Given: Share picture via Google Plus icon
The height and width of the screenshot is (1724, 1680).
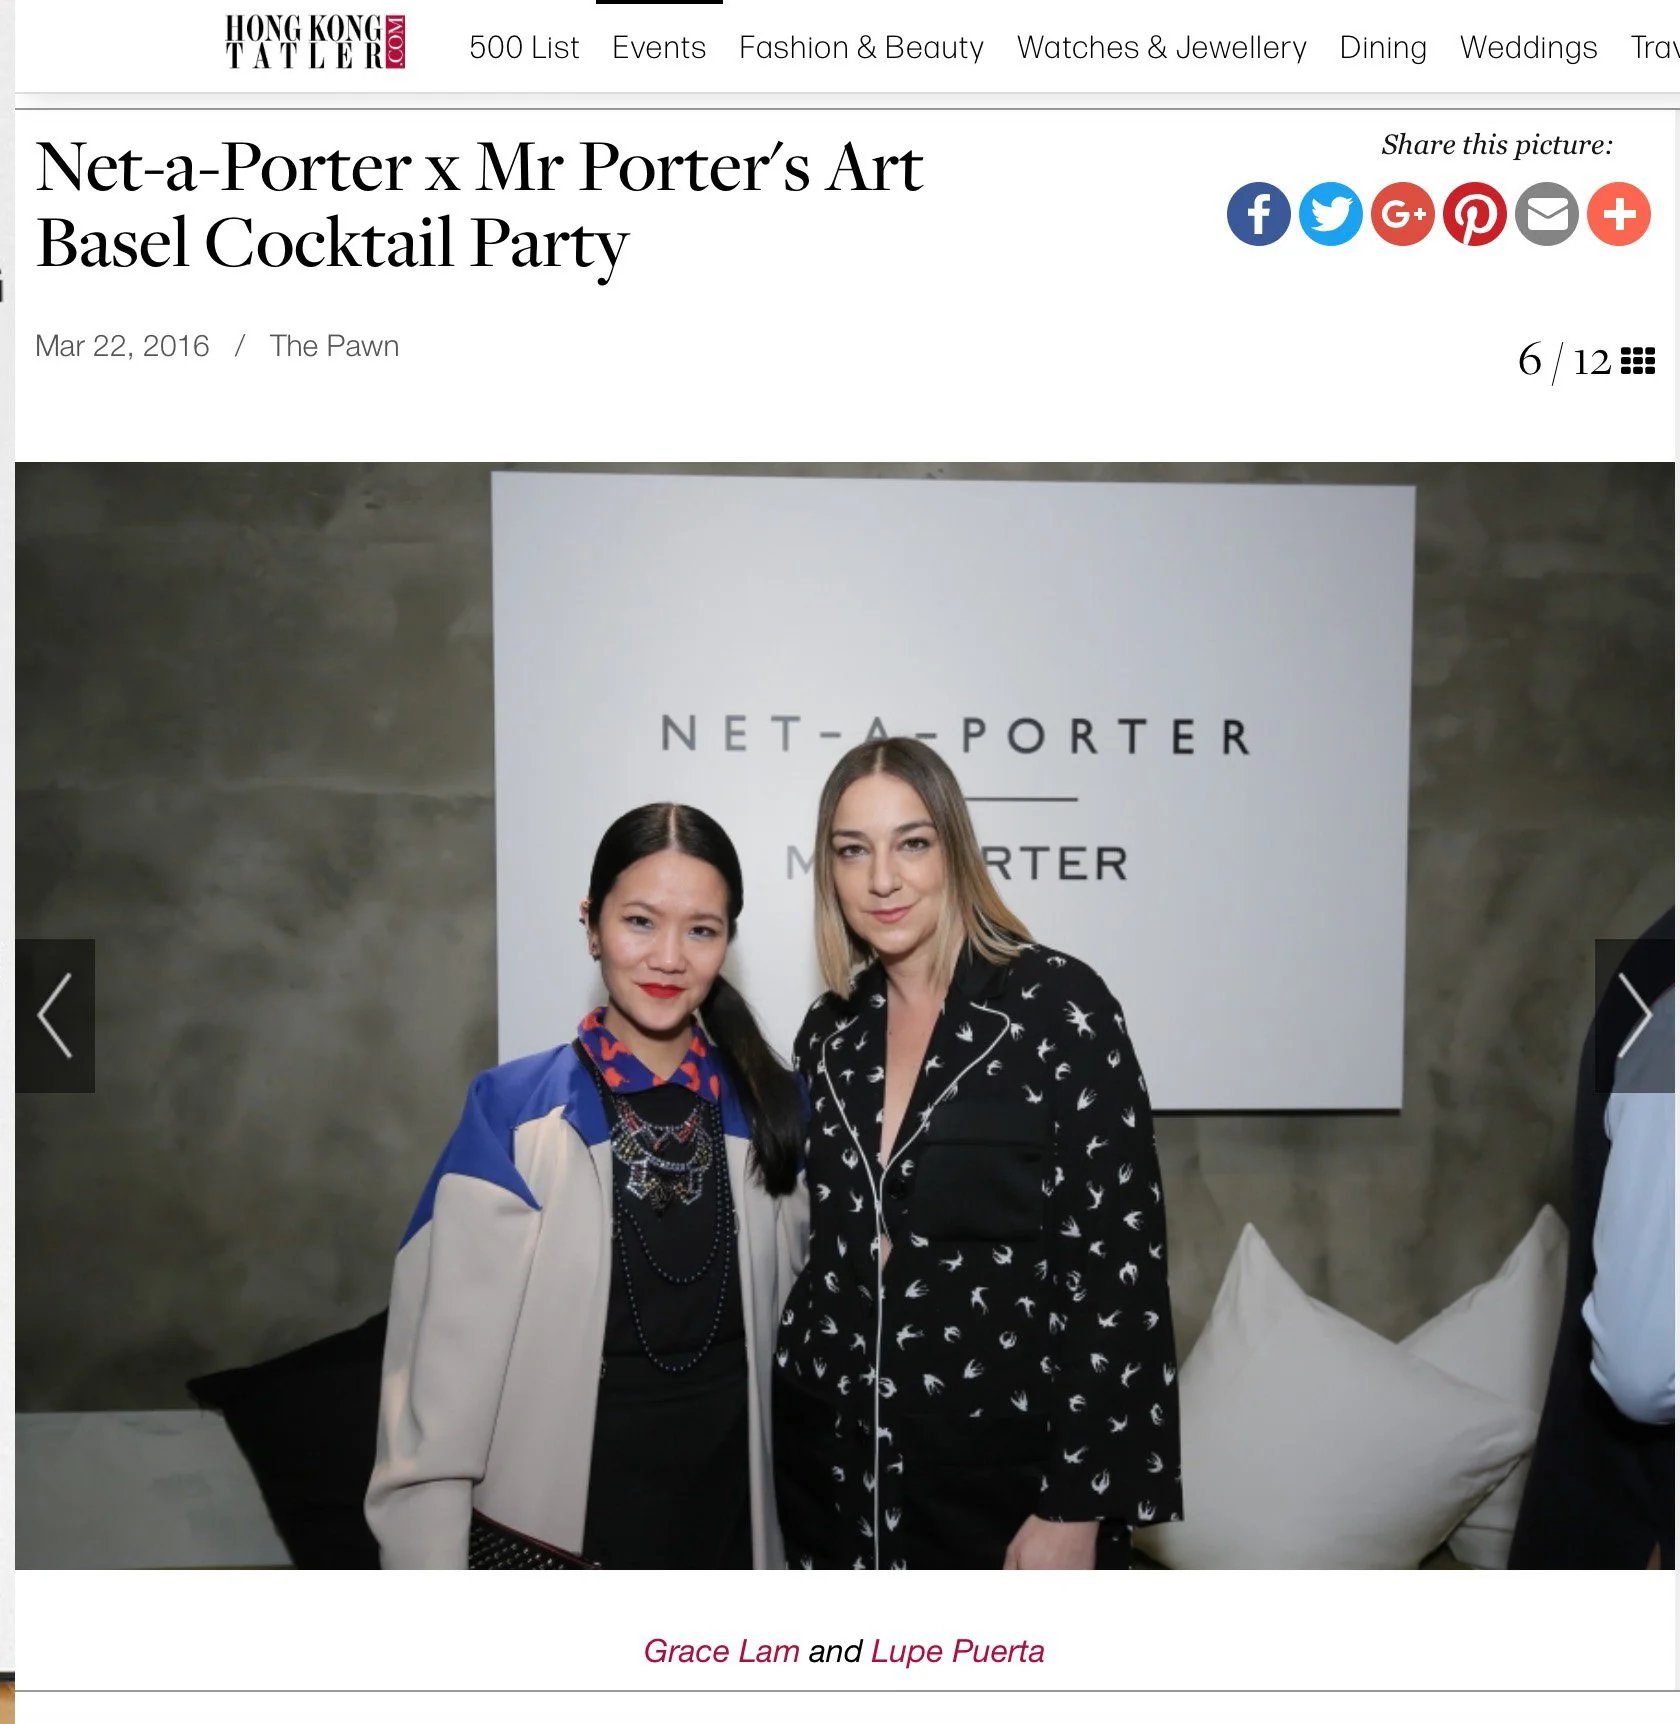Looking at the screenshot, I should coord(1402,214).
